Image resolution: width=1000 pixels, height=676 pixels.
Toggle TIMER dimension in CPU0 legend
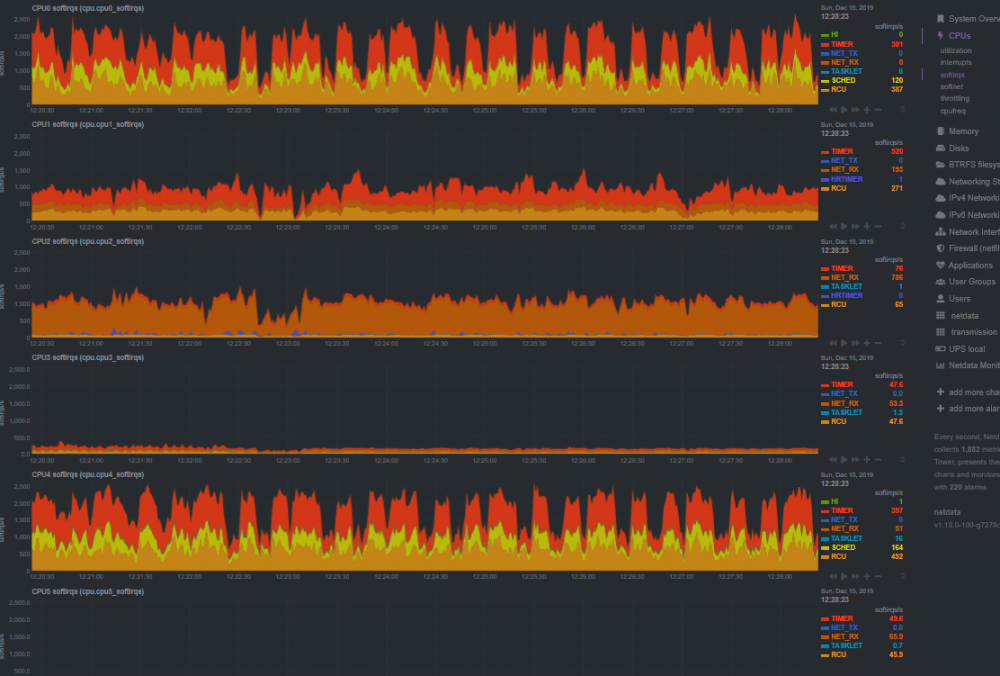[x=842, y=44]
